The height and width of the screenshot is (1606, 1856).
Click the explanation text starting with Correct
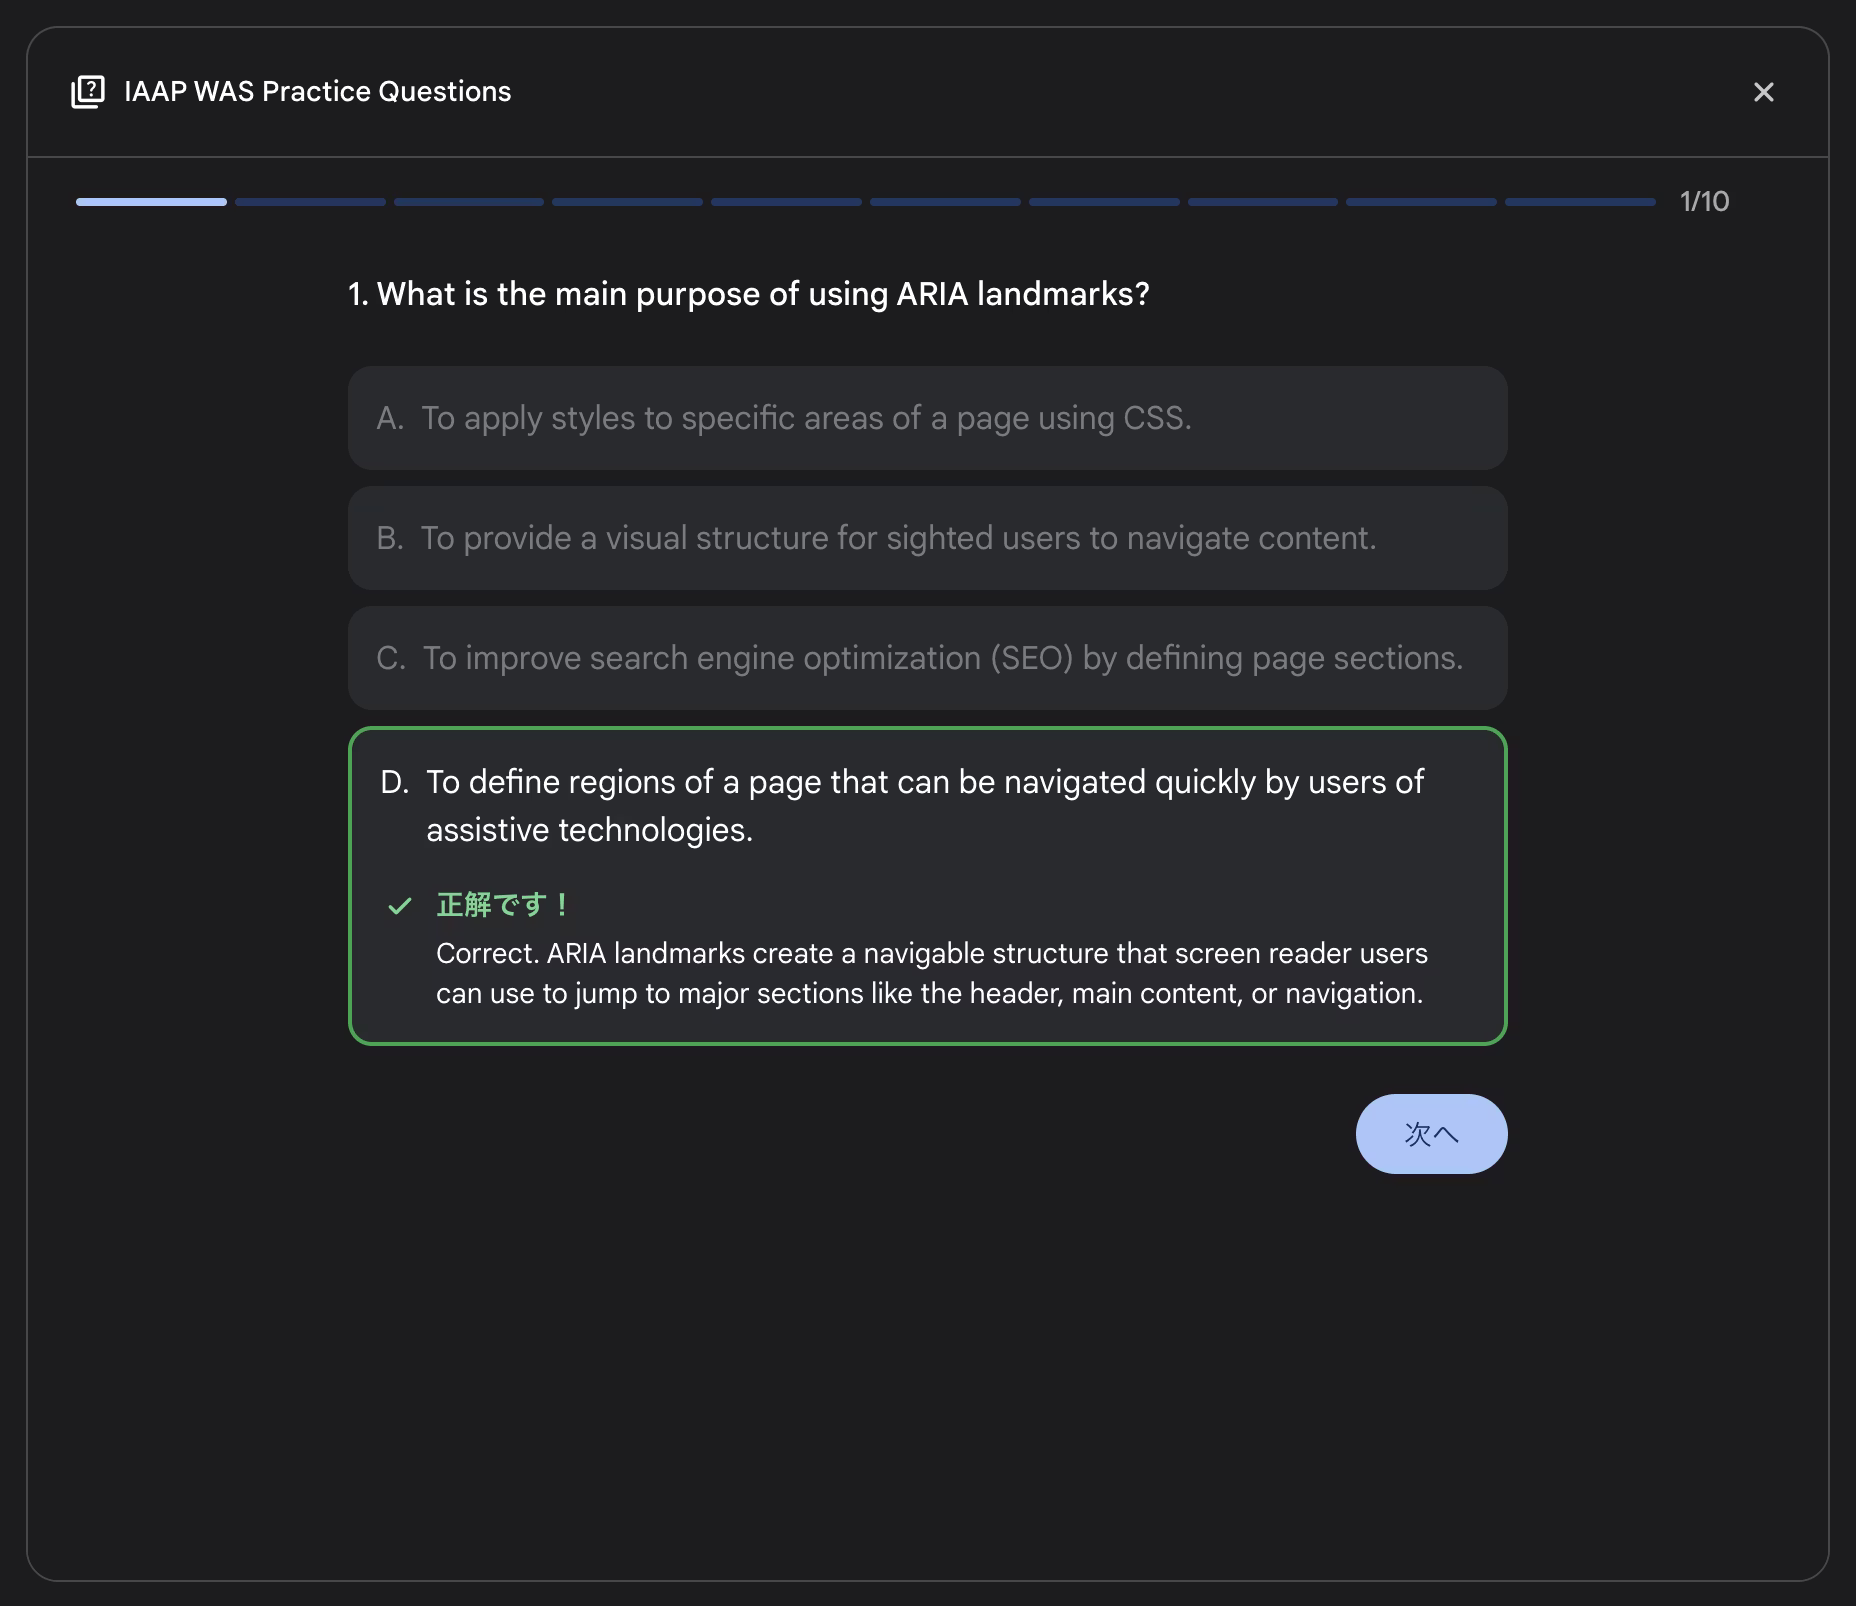click(931, 973)
